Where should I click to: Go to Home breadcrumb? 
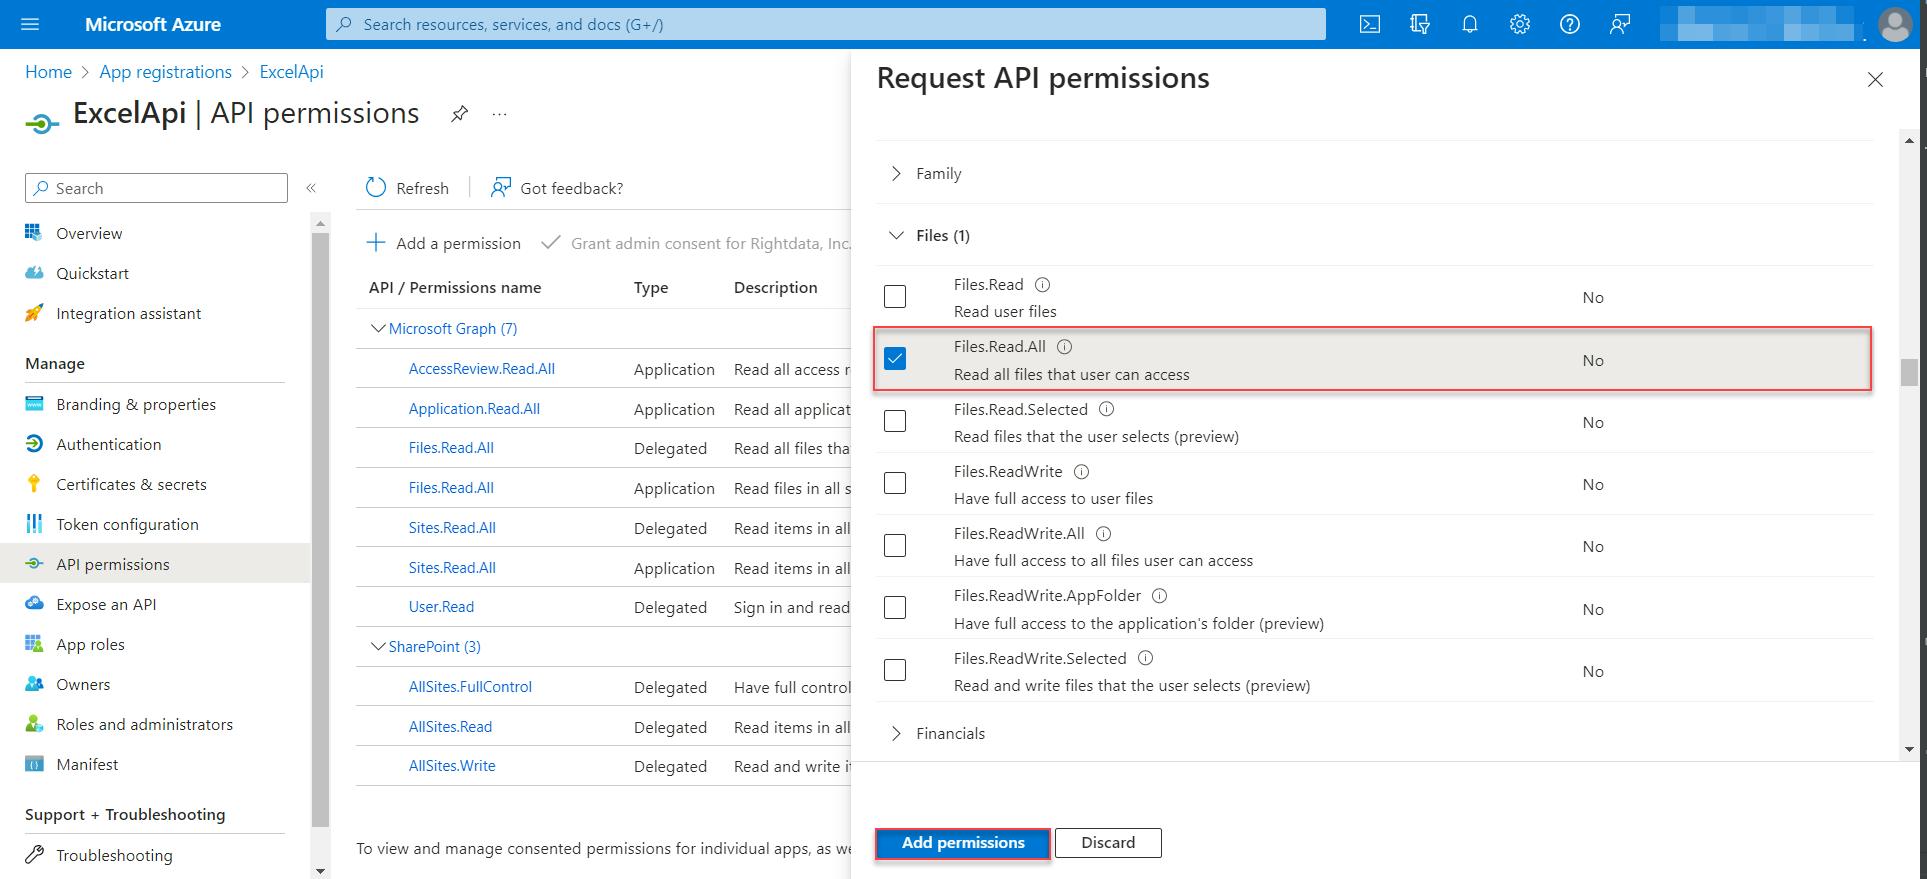(48, 72)
